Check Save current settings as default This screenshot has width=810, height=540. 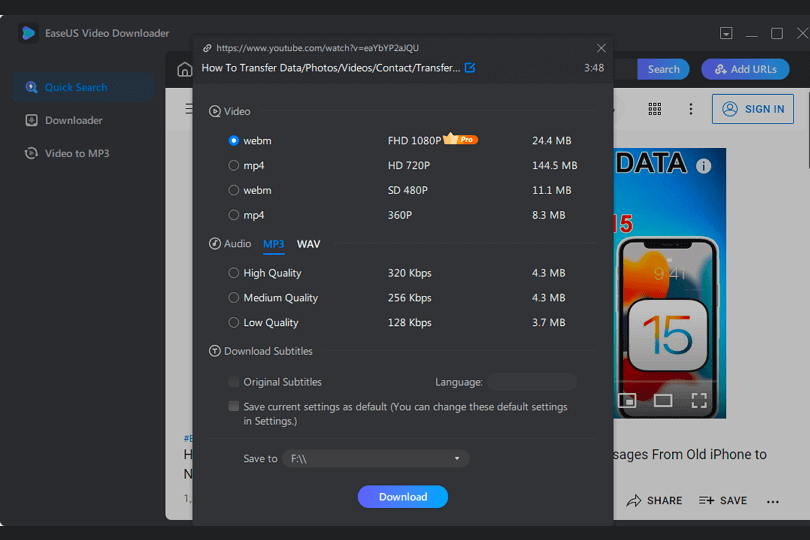point(234,407)
